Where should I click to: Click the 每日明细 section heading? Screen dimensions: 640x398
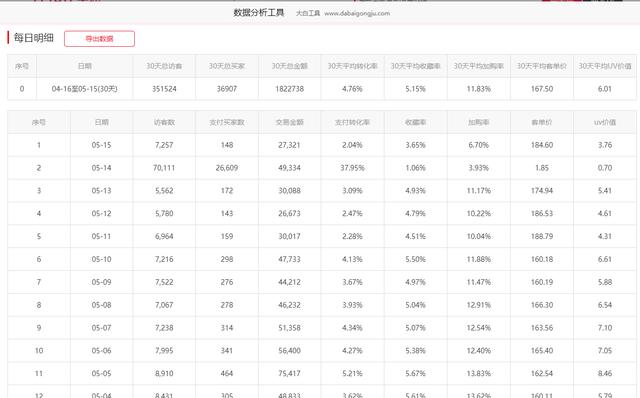pyautogui.click(x=33, y=38)
